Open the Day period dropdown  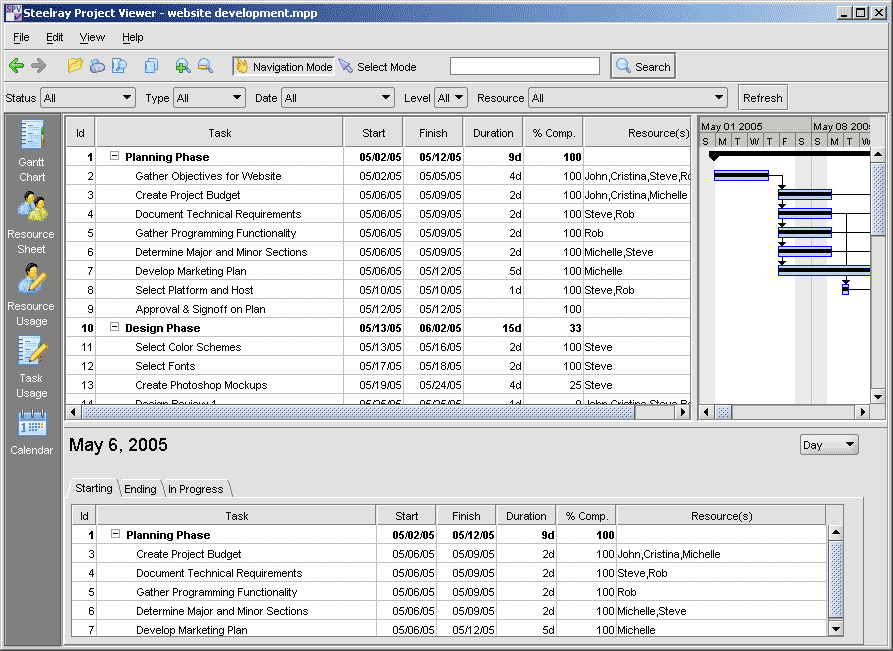tap(829, 445)
